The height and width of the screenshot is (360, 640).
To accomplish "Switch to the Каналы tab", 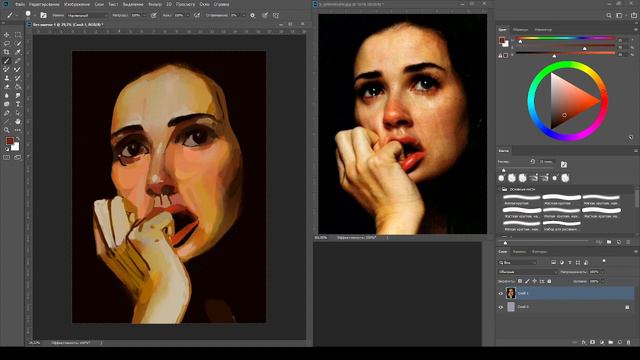I will click(520, 251).
